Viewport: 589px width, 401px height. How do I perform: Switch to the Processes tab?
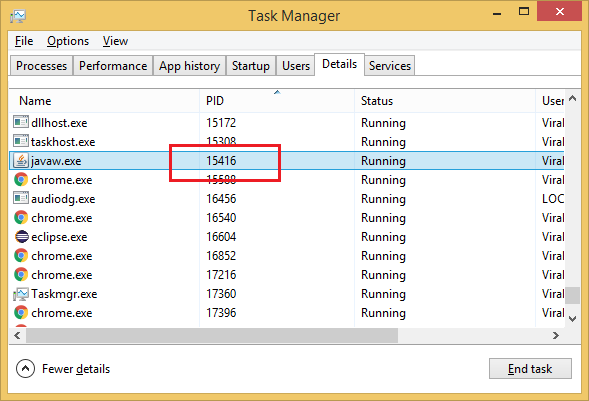coord(41,66)
